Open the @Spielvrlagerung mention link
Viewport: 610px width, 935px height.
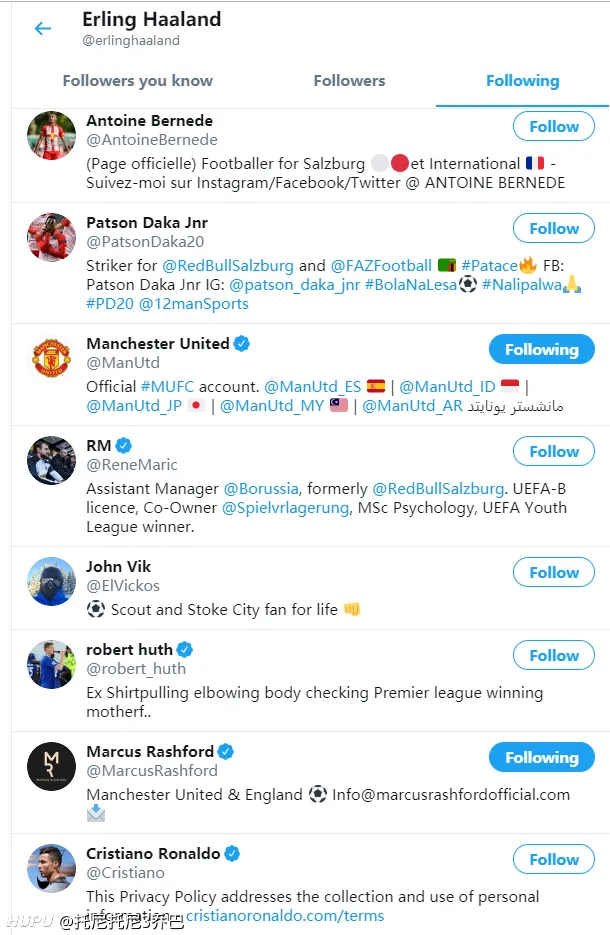click(x=285, y=508)
